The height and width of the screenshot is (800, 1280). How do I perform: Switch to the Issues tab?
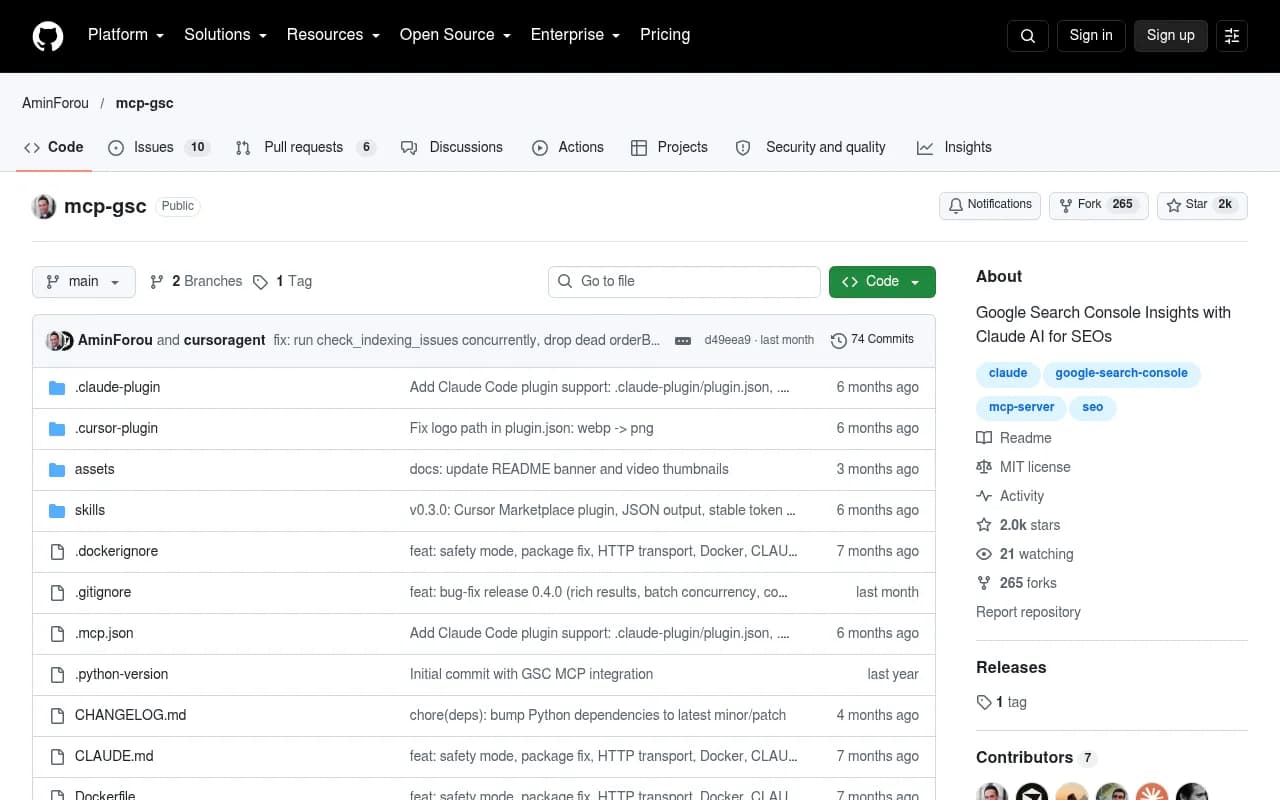[x=157, y=147]
